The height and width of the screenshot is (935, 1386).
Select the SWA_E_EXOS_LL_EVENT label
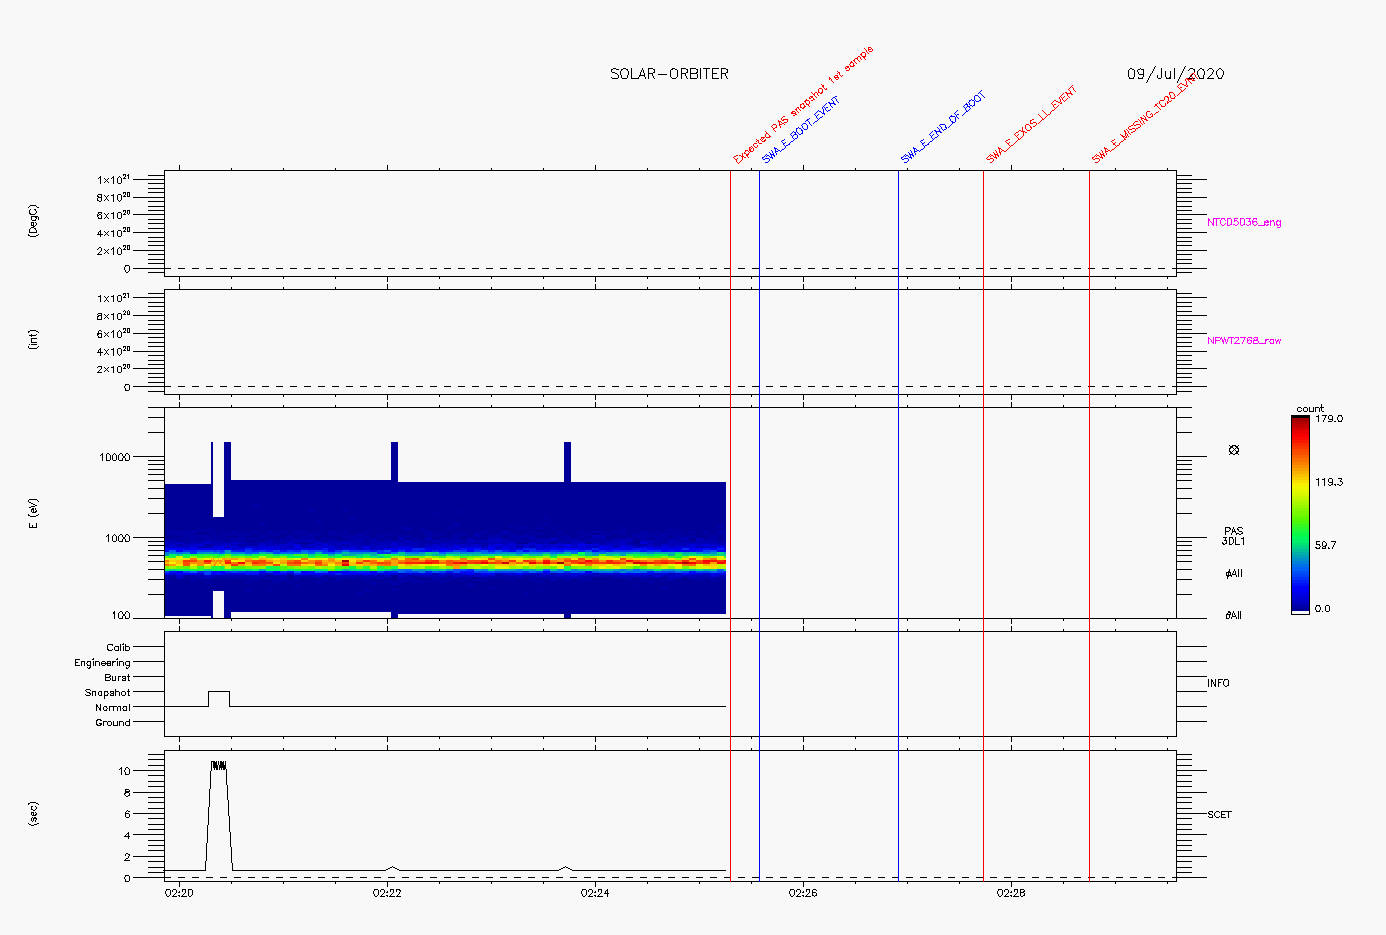tap(1031, 125)
